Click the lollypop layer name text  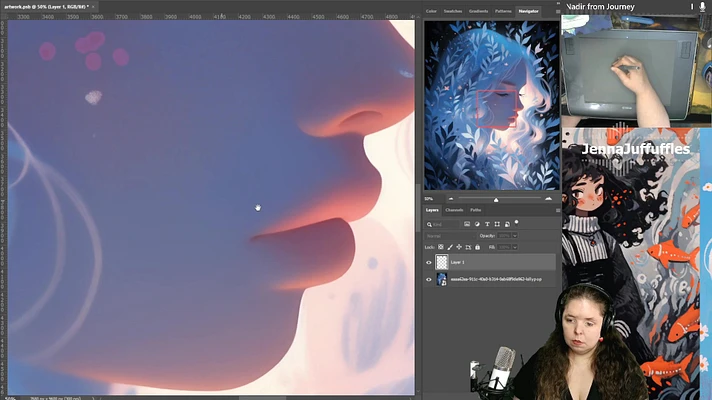point(496,279)
